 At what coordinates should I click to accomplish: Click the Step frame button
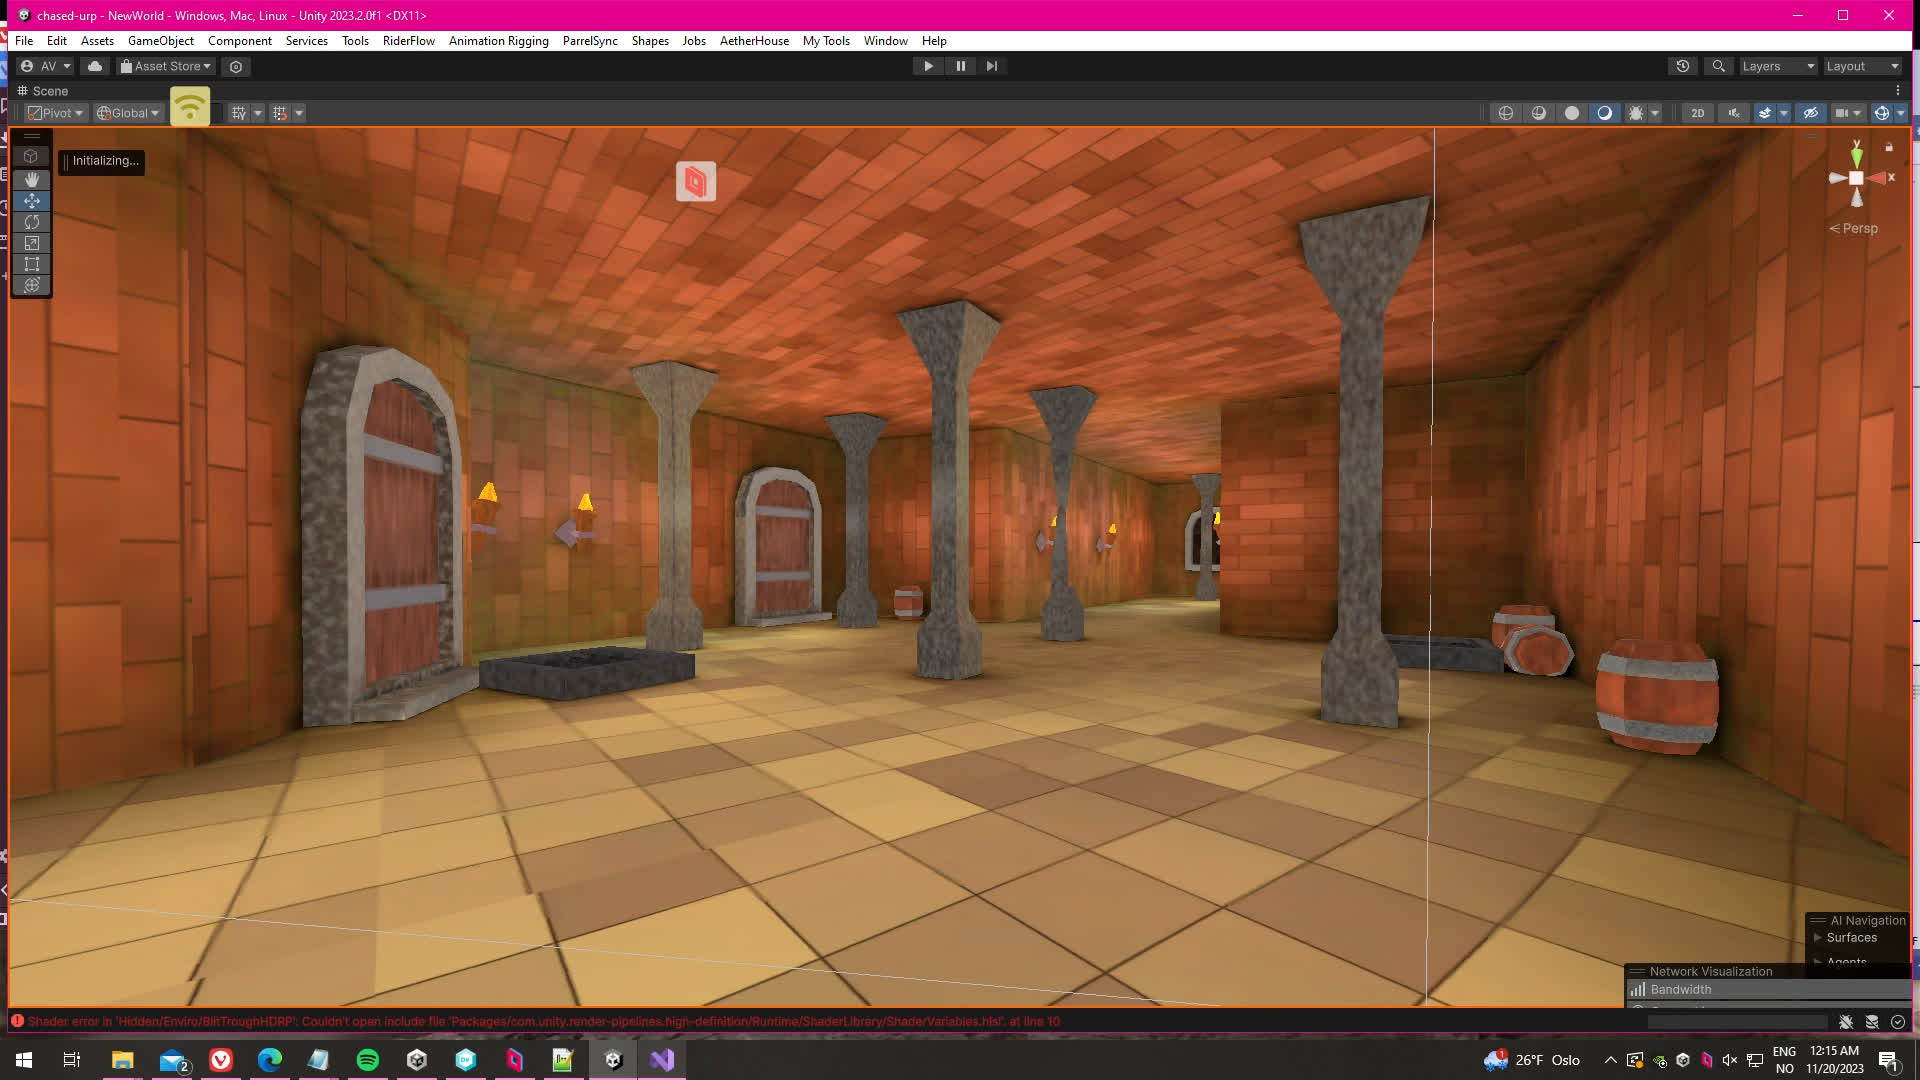992,66
